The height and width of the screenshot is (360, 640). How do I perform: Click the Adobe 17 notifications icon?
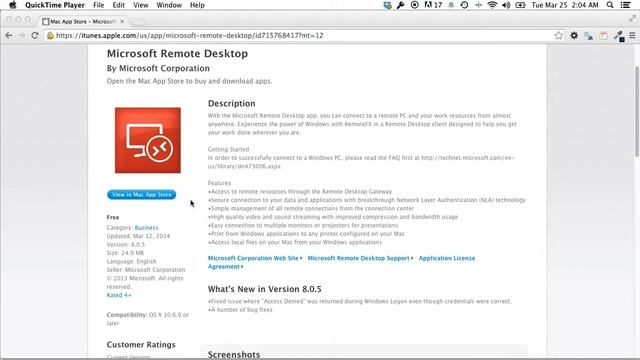pyautogui.click(x=433, y=5)
